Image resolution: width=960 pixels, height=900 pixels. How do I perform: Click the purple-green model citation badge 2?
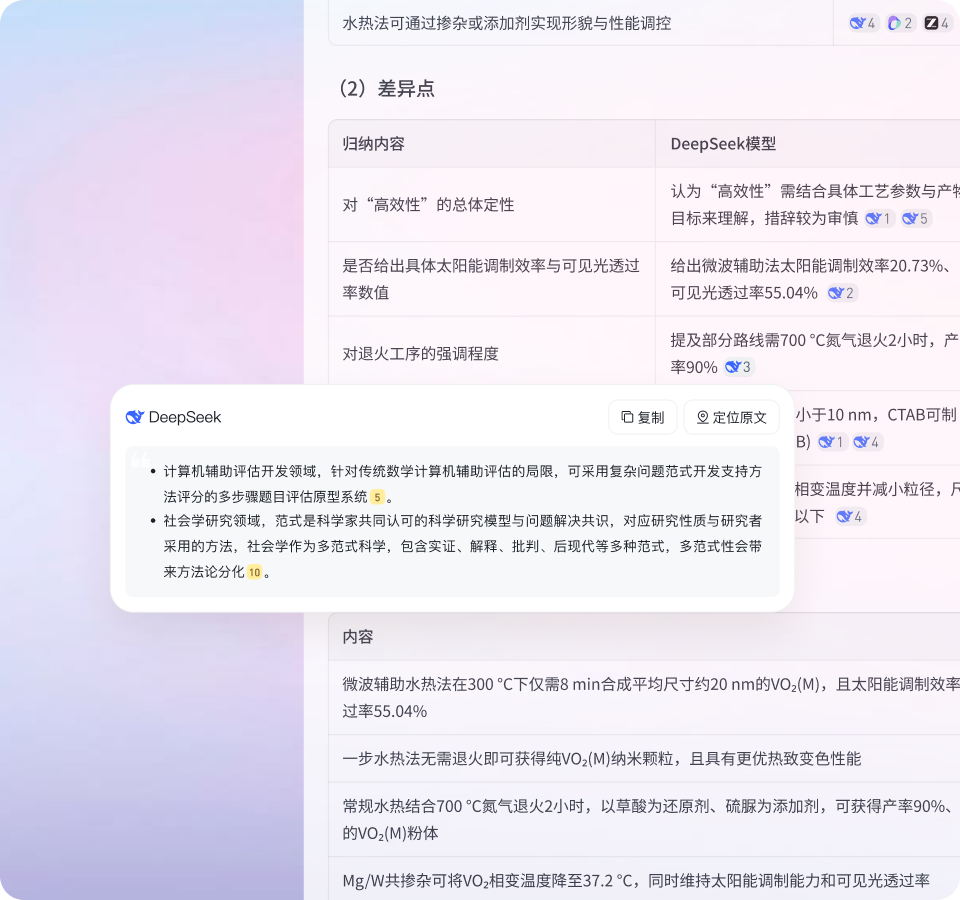(x=901, y=23)
